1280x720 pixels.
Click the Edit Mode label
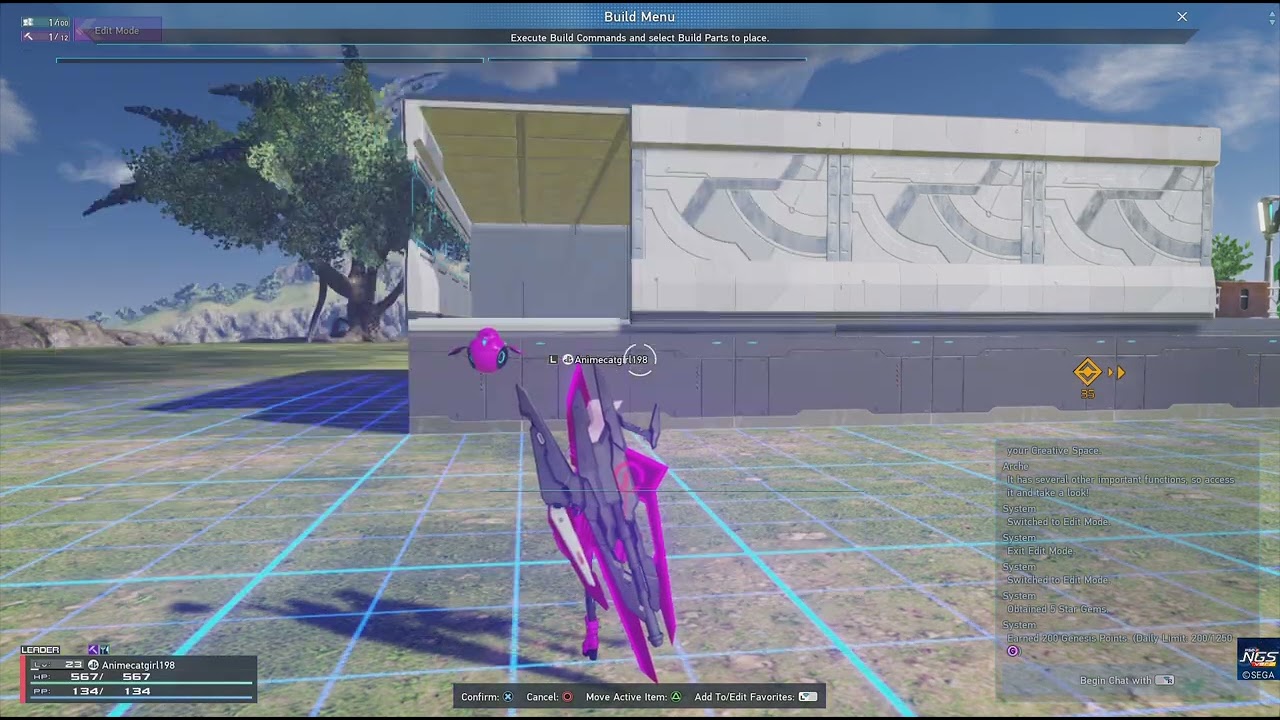click(x=116, y=31)
